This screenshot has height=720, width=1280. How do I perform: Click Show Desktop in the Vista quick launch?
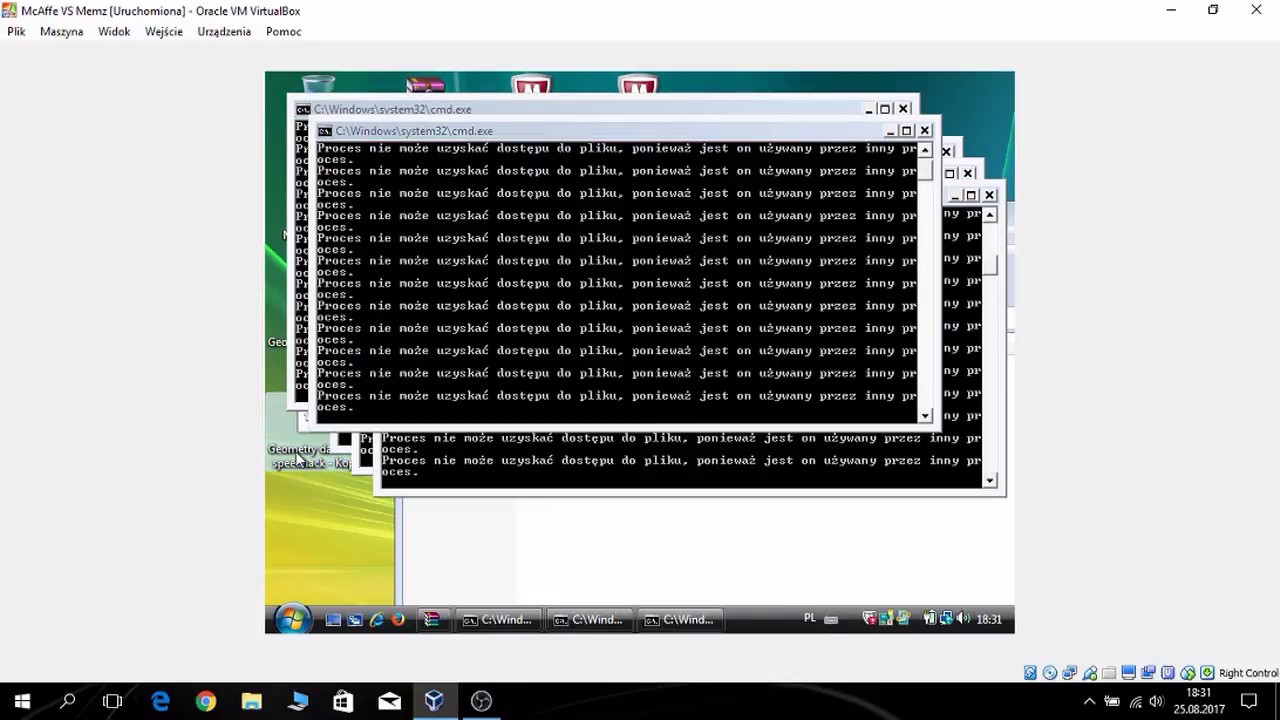[333, 620]
